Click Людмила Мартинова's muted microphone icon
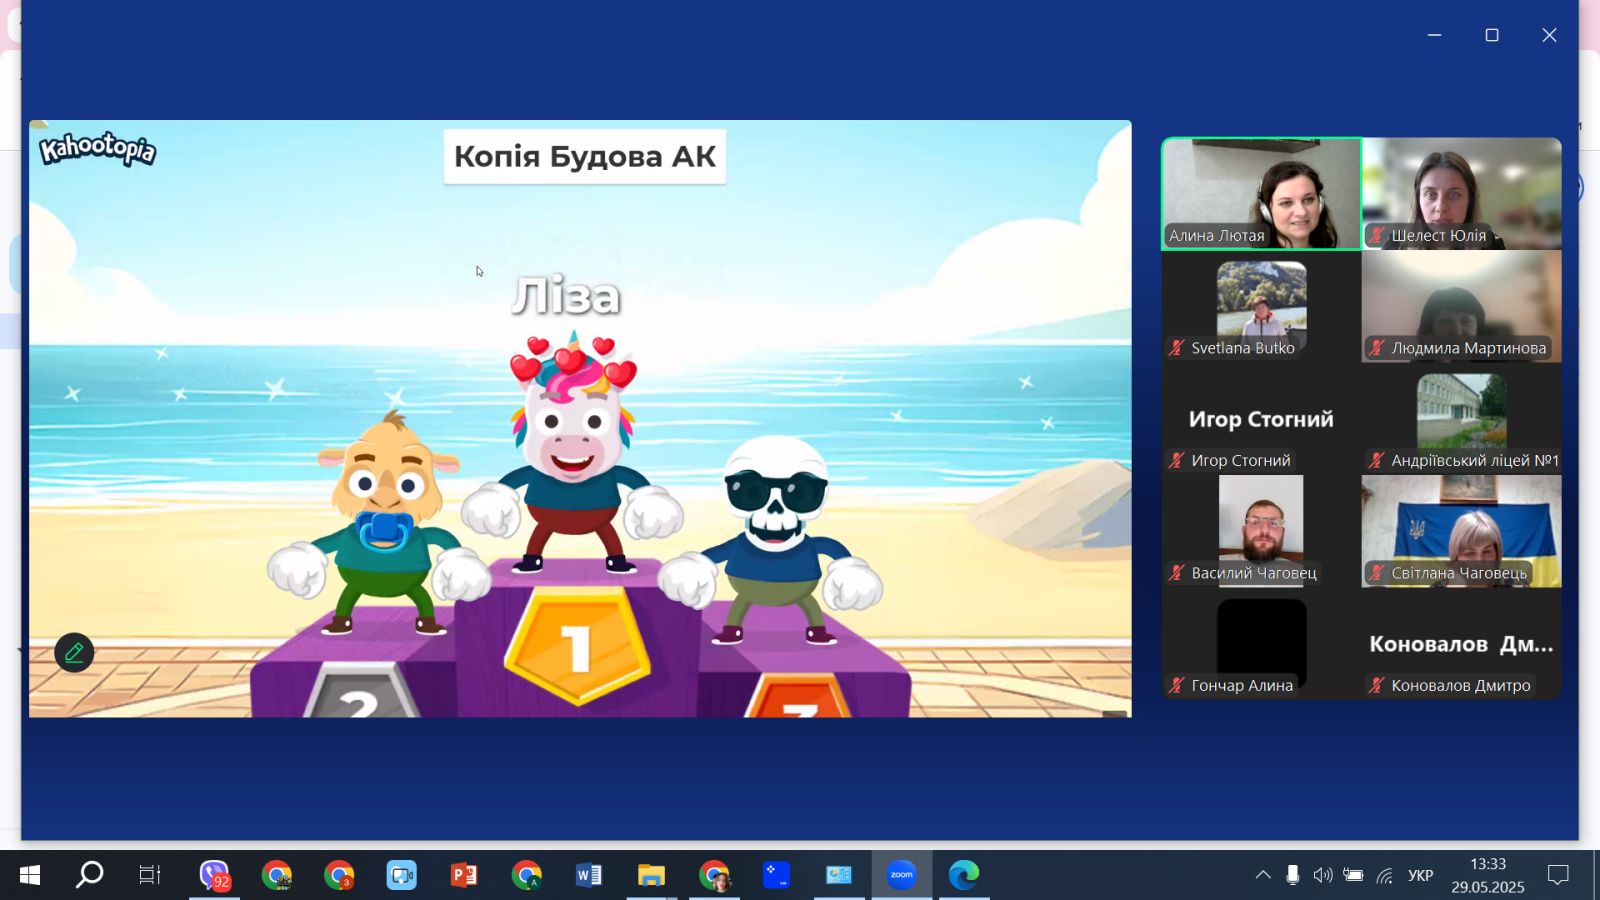 [1377, 348]
